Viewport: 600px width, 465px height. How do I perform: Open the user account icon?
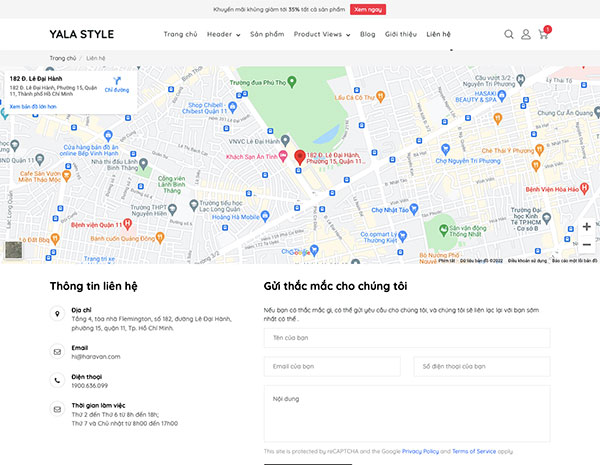[x=526, y=34]
